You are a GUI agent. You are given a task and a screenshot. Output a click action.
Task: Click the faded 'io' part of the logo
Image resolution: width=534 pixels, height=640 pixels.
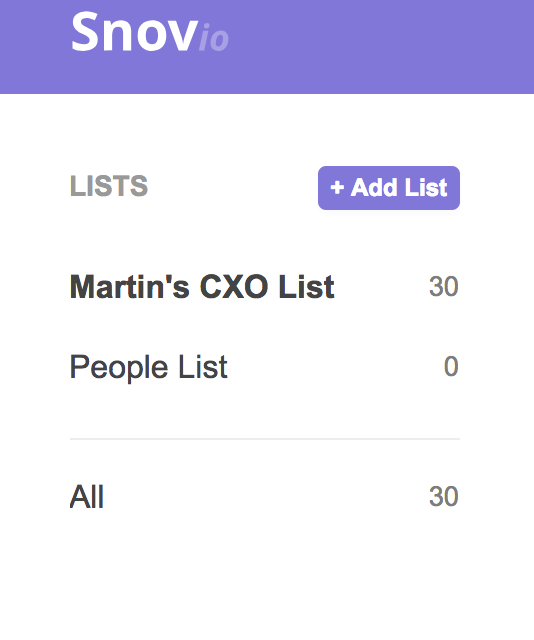(x=214, y=38)
